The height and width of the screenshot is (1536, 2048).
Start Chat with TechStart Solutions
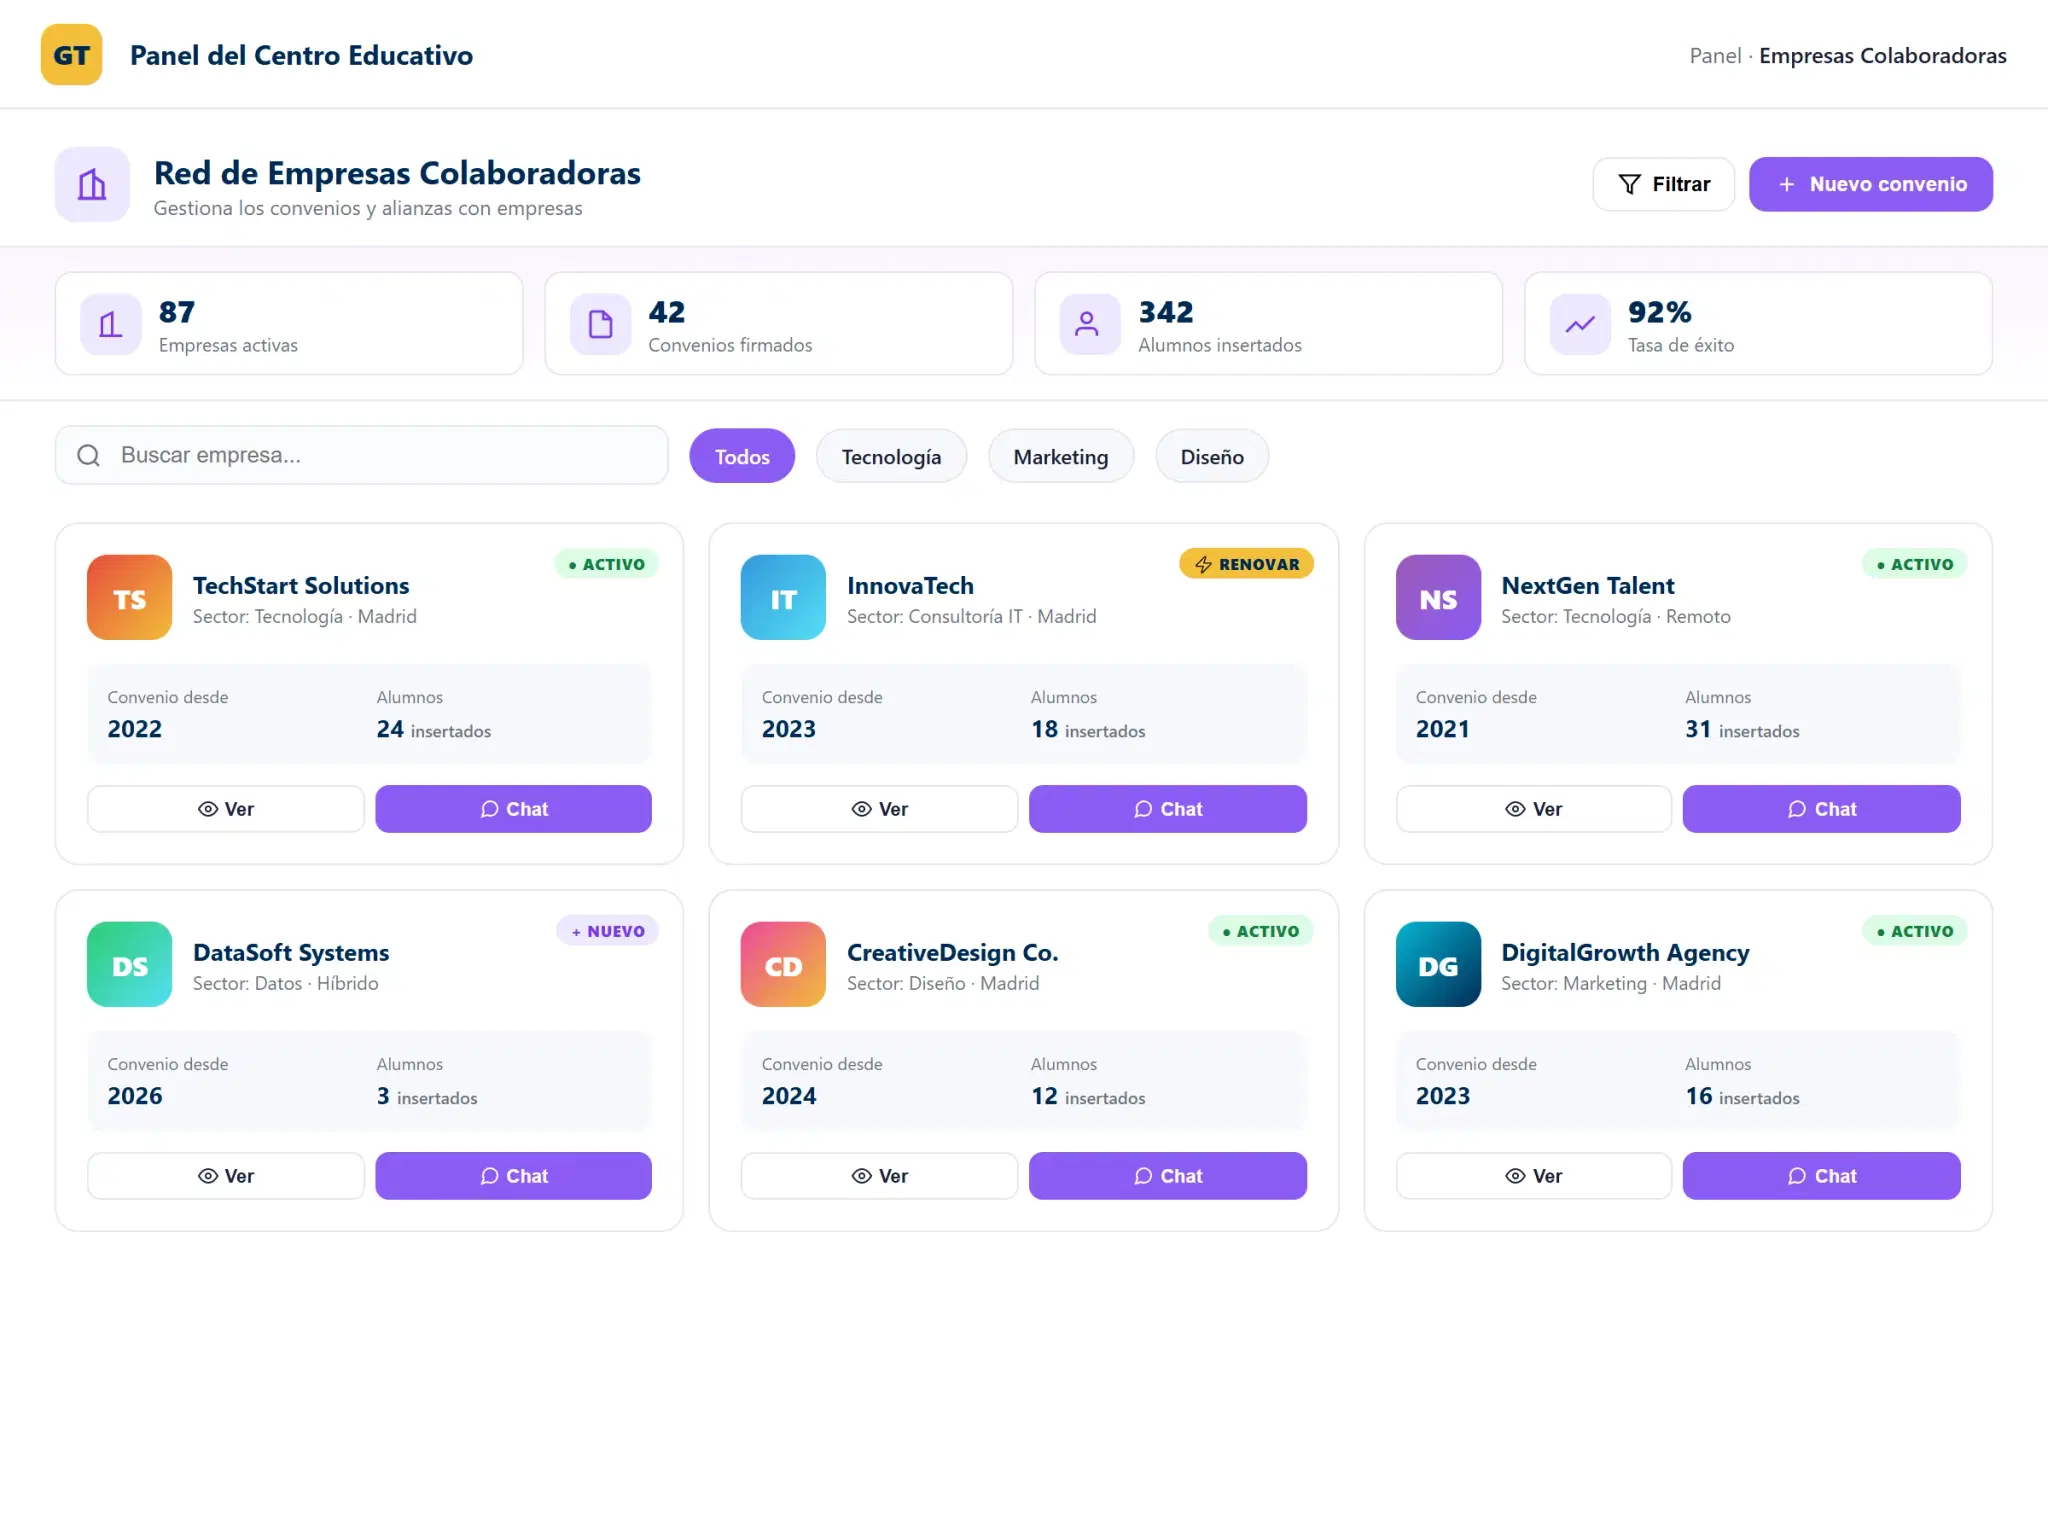point(513,809)
